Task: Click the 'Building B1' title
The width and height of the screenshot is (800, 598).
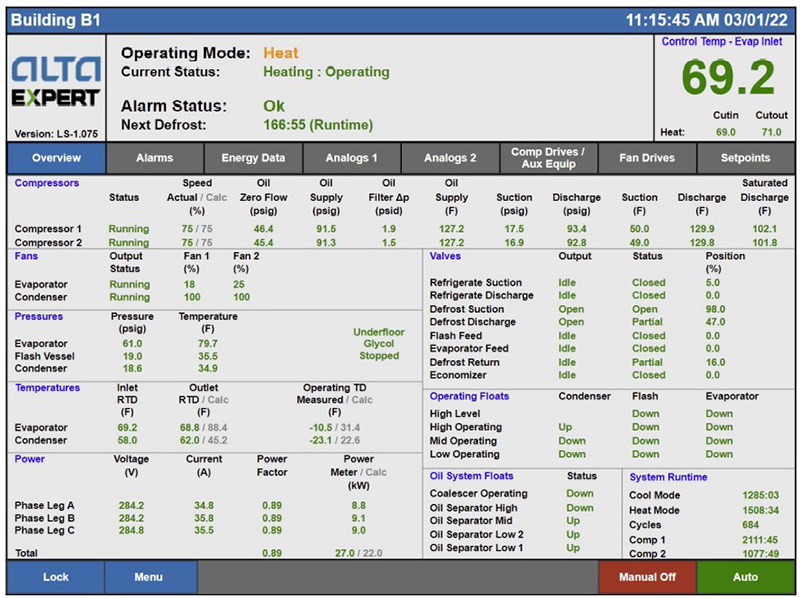Action: pos(56,20)
